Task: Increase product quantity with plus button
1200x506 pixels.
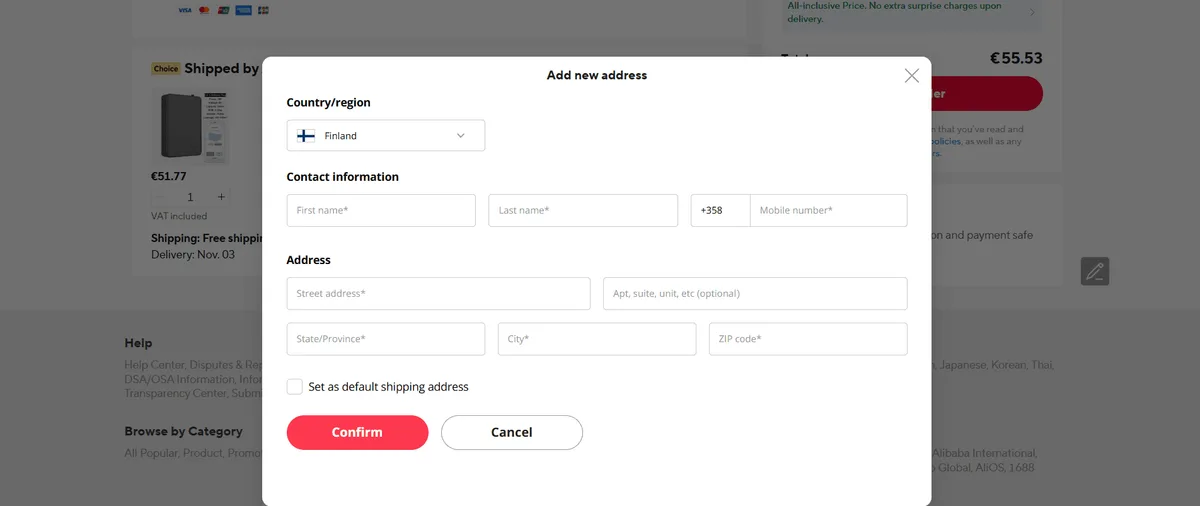Action: [221, 197]
